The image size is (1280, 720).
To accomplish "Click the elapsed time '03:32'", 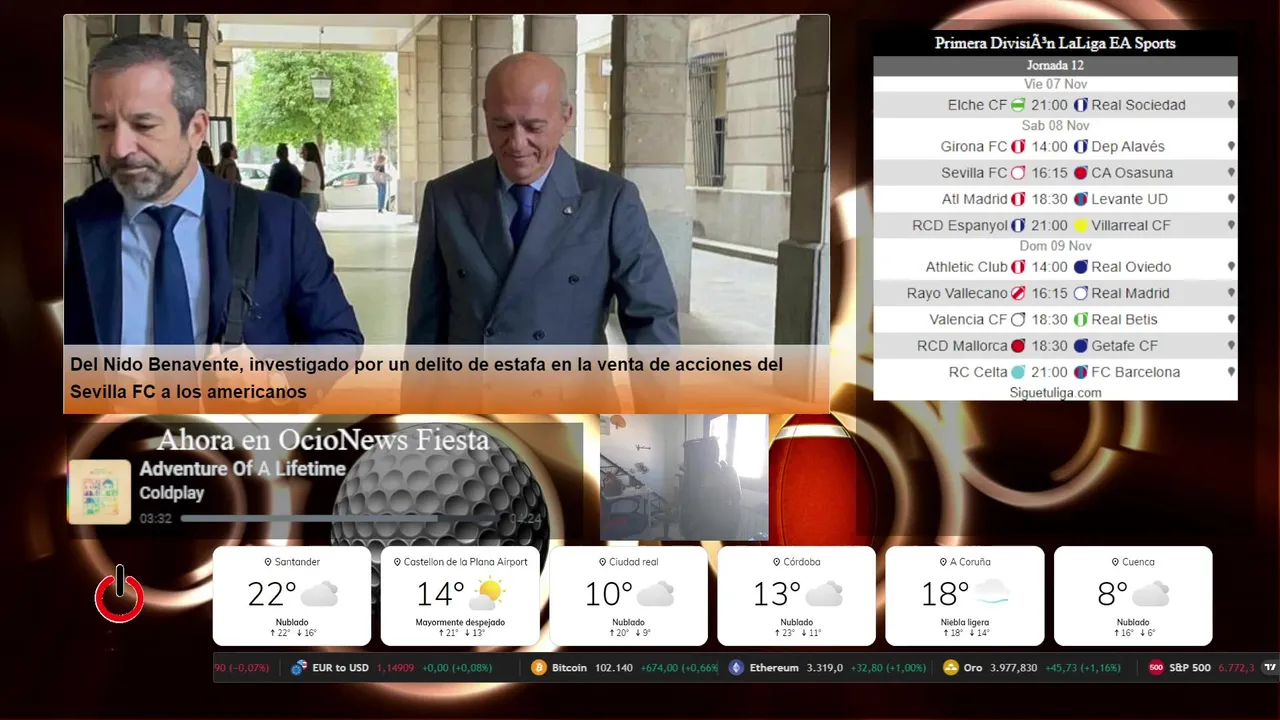I will tap(156, 519).
